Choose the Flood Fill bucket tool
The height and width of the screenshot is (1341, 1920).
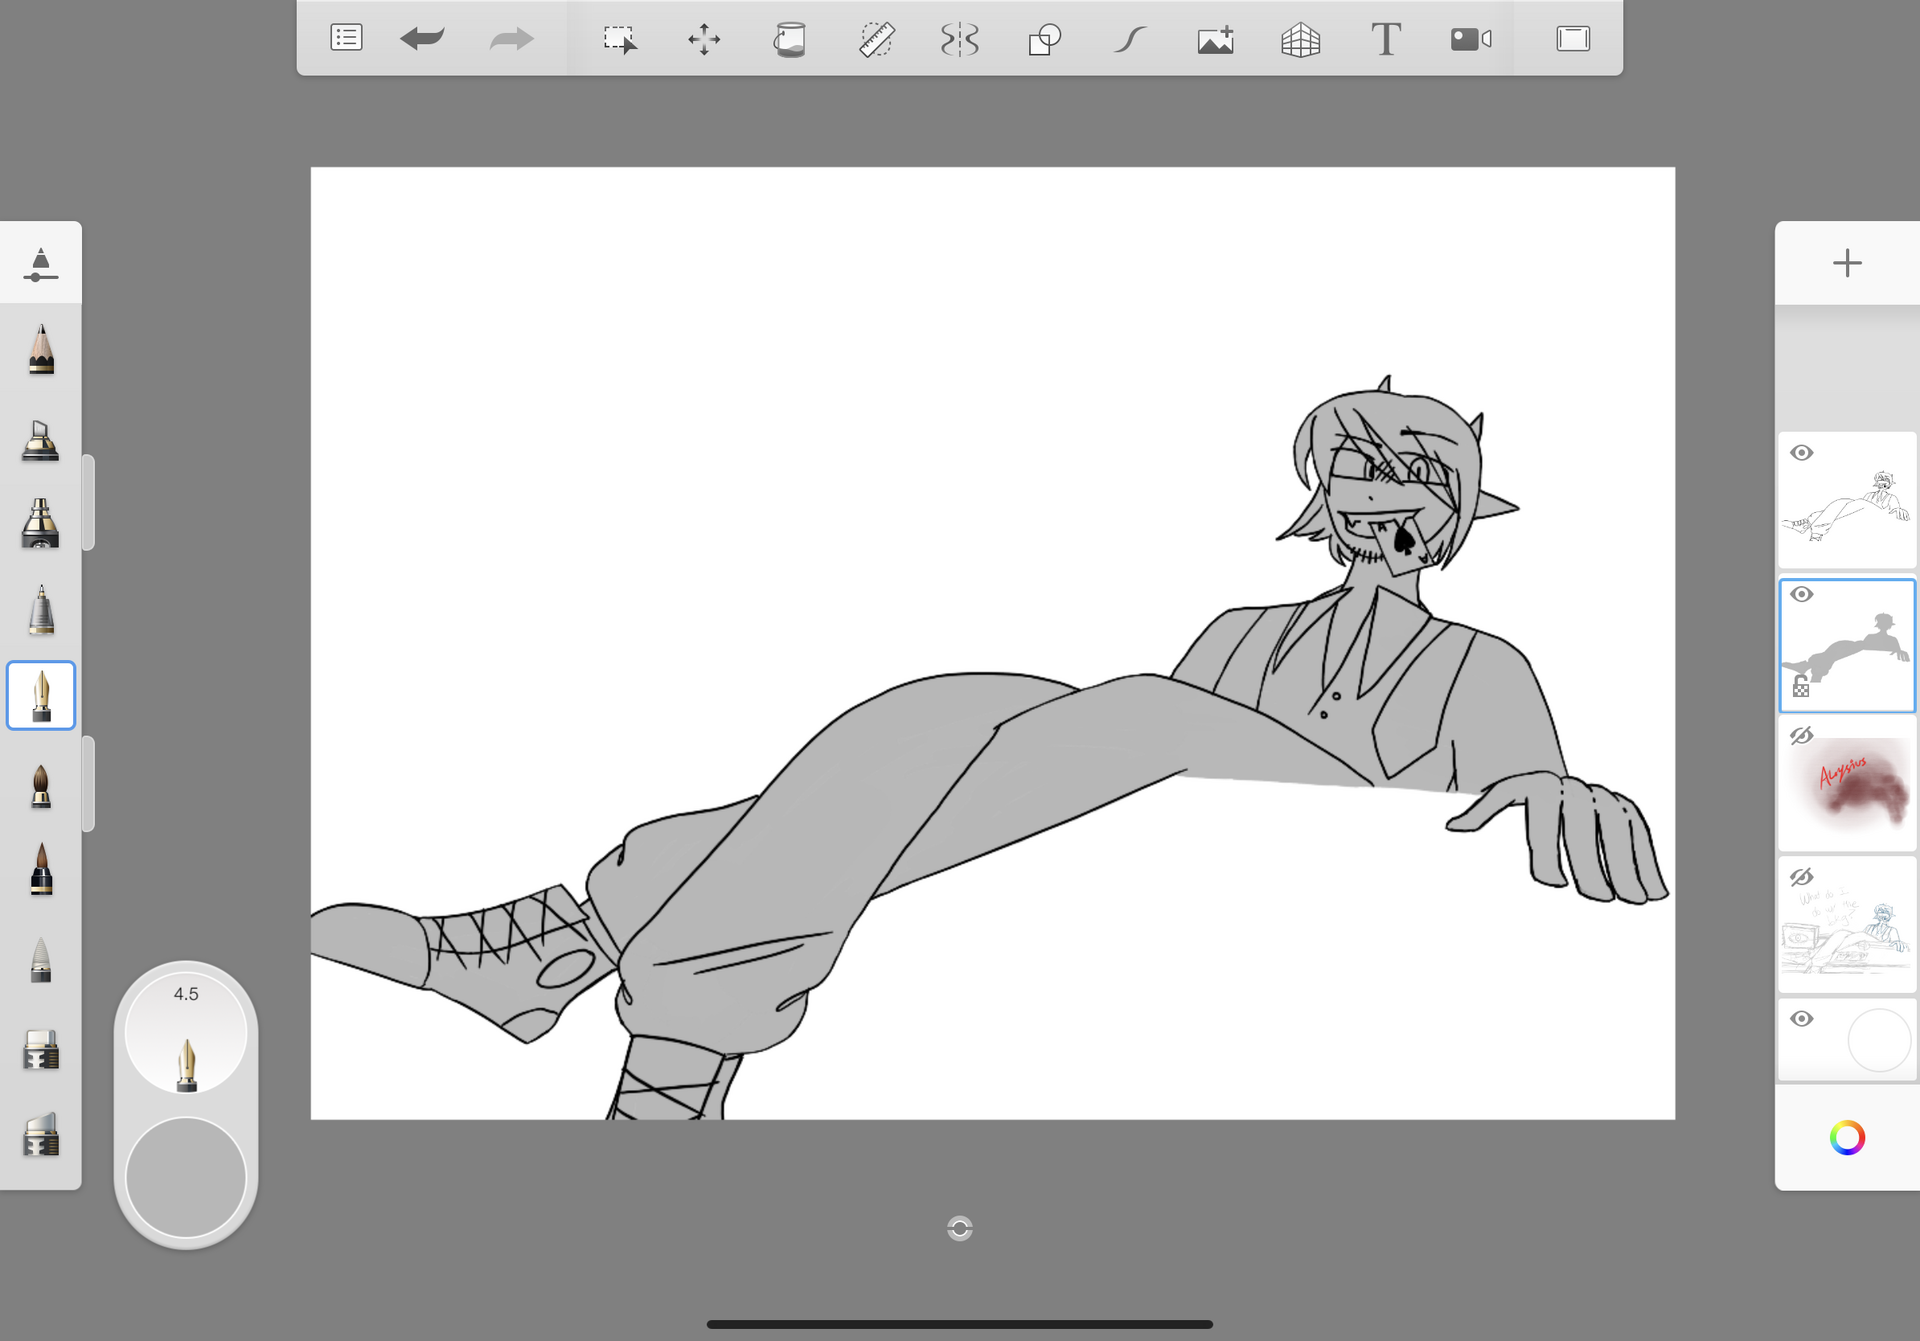[790, 39]
